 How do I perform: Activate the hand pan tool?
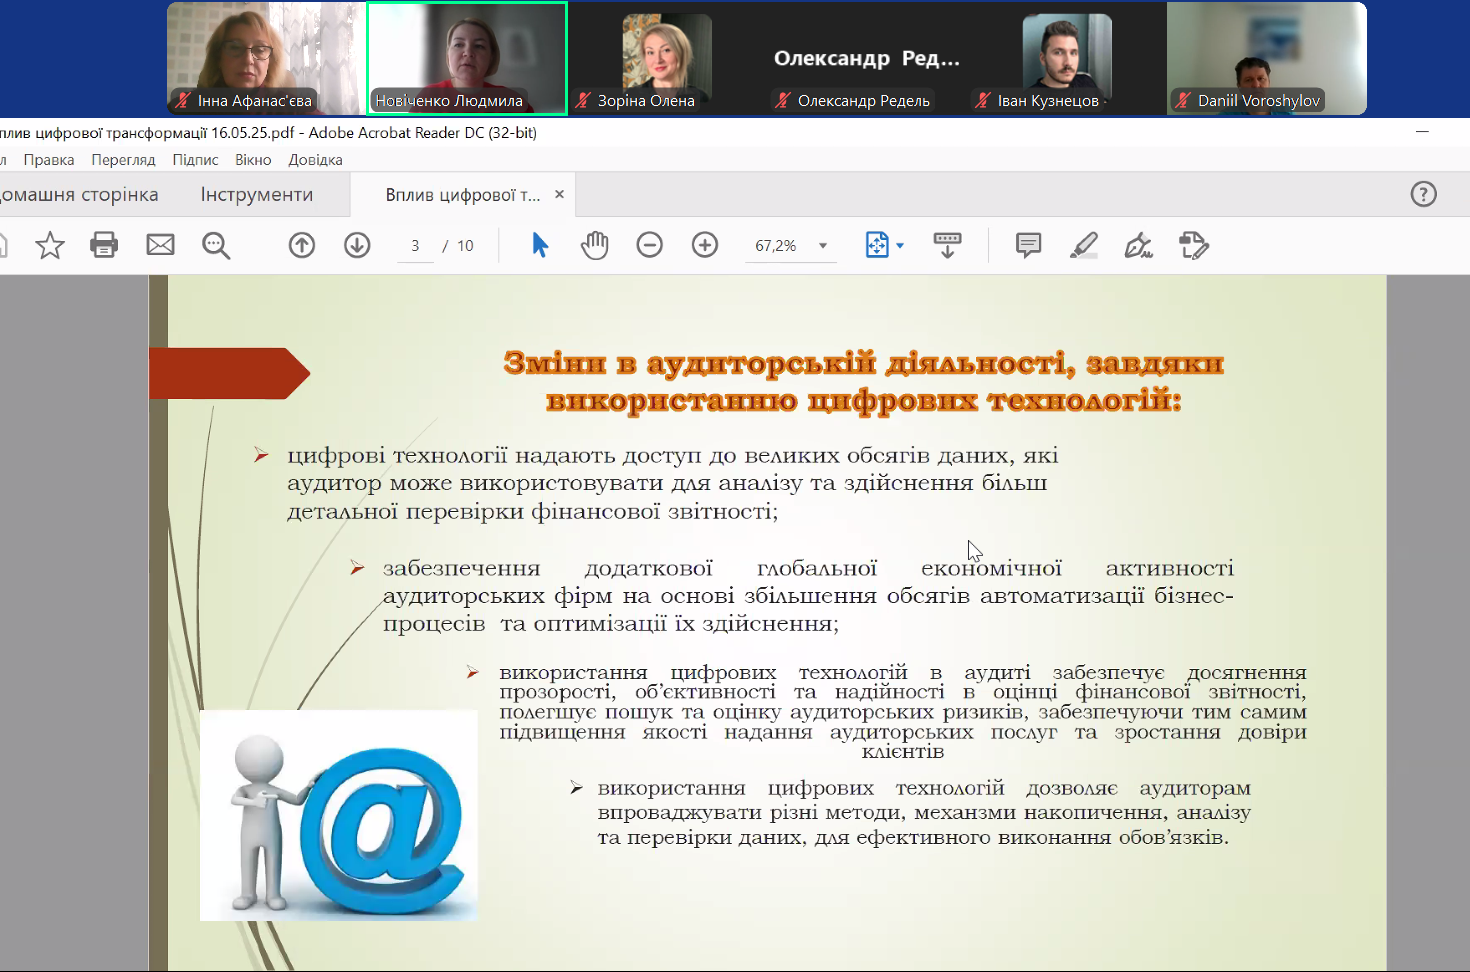point(595,245)
